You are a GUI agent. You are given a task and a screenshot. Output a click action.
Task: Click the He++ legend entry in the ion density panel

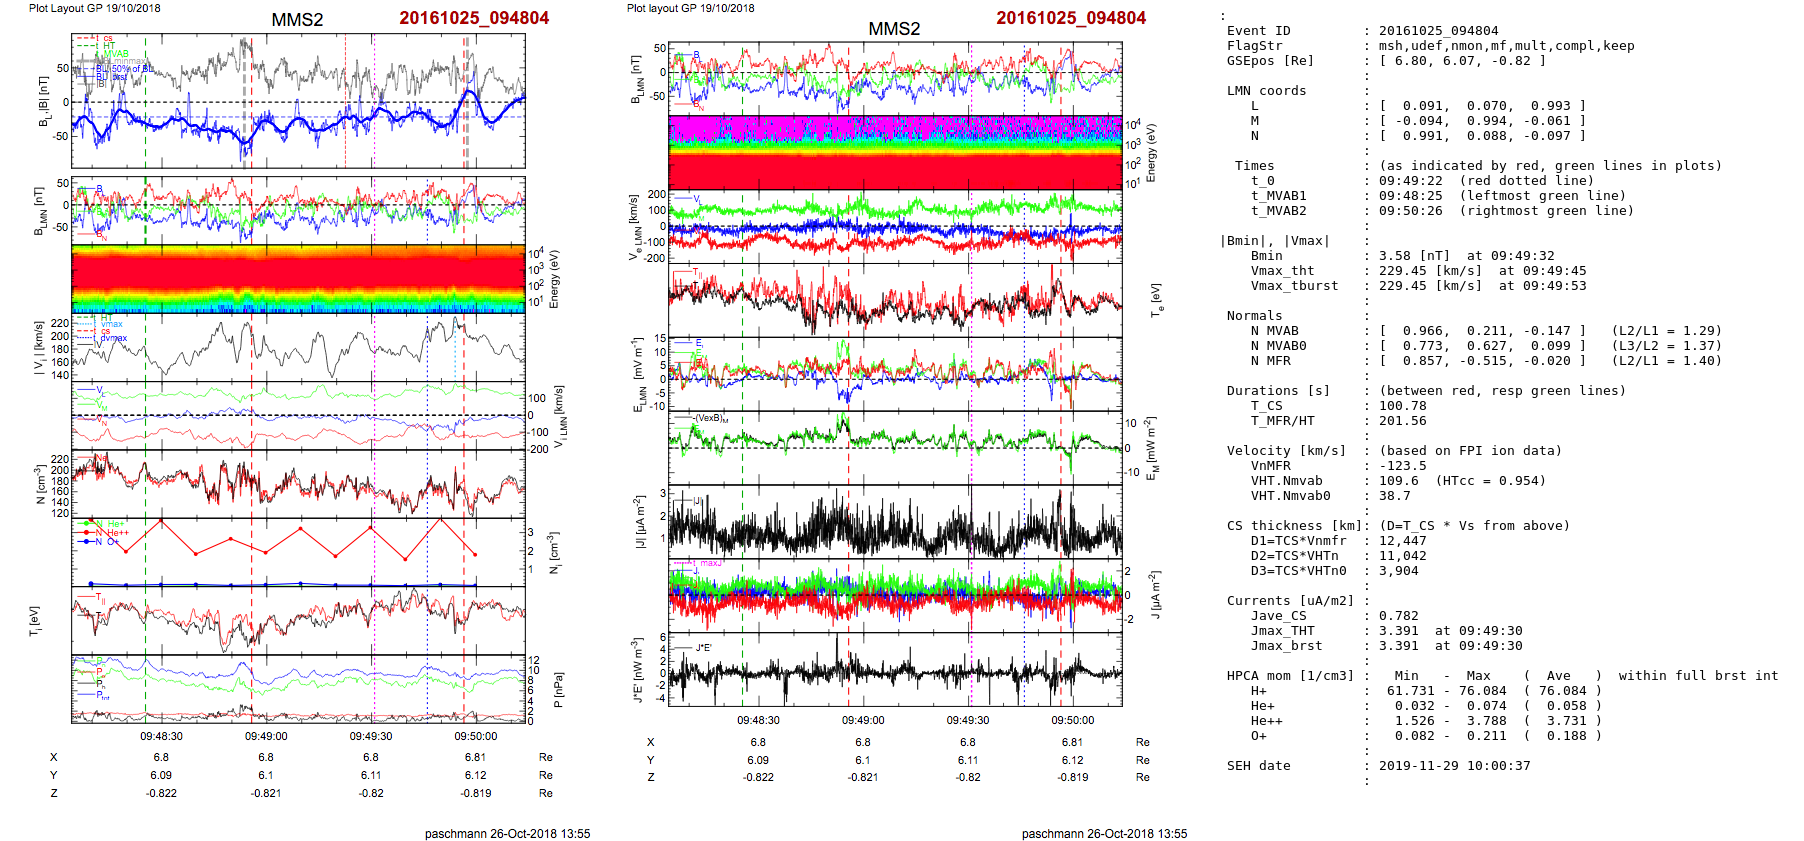click(117, 533)
